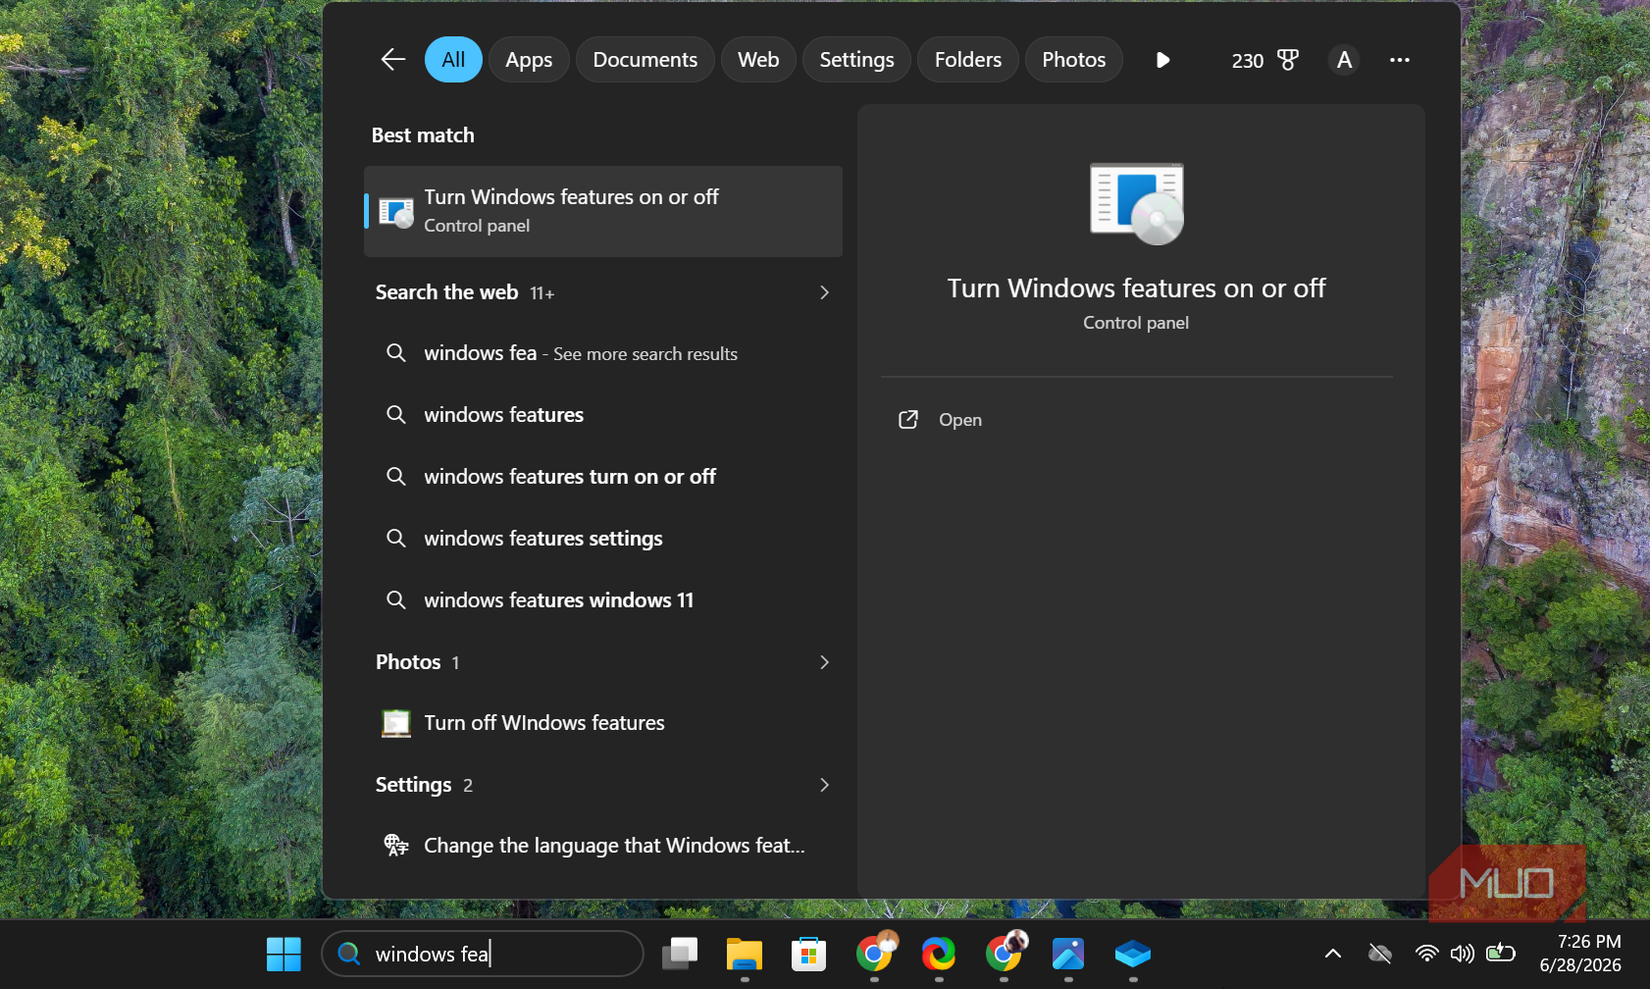Viewport: 1650px width, 989px height.
Task: Switch to the Web filter tab
Action: [x=758, y=60]
